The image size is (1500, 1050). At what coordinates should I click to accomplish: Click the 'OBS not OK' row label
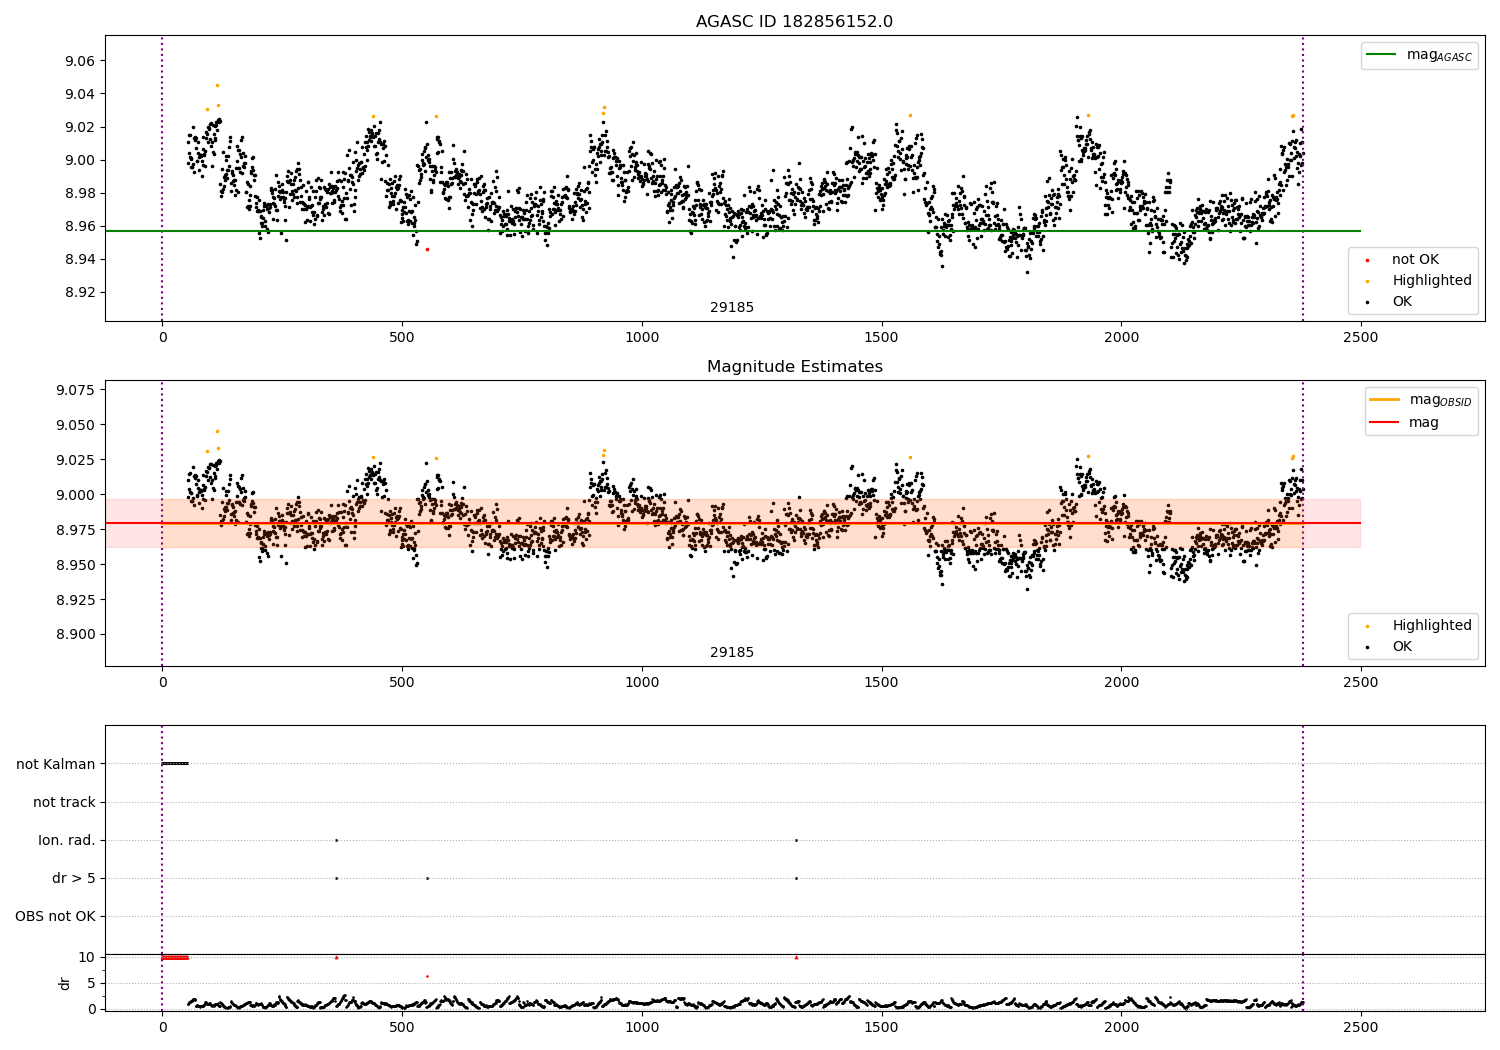click(55, 917)
